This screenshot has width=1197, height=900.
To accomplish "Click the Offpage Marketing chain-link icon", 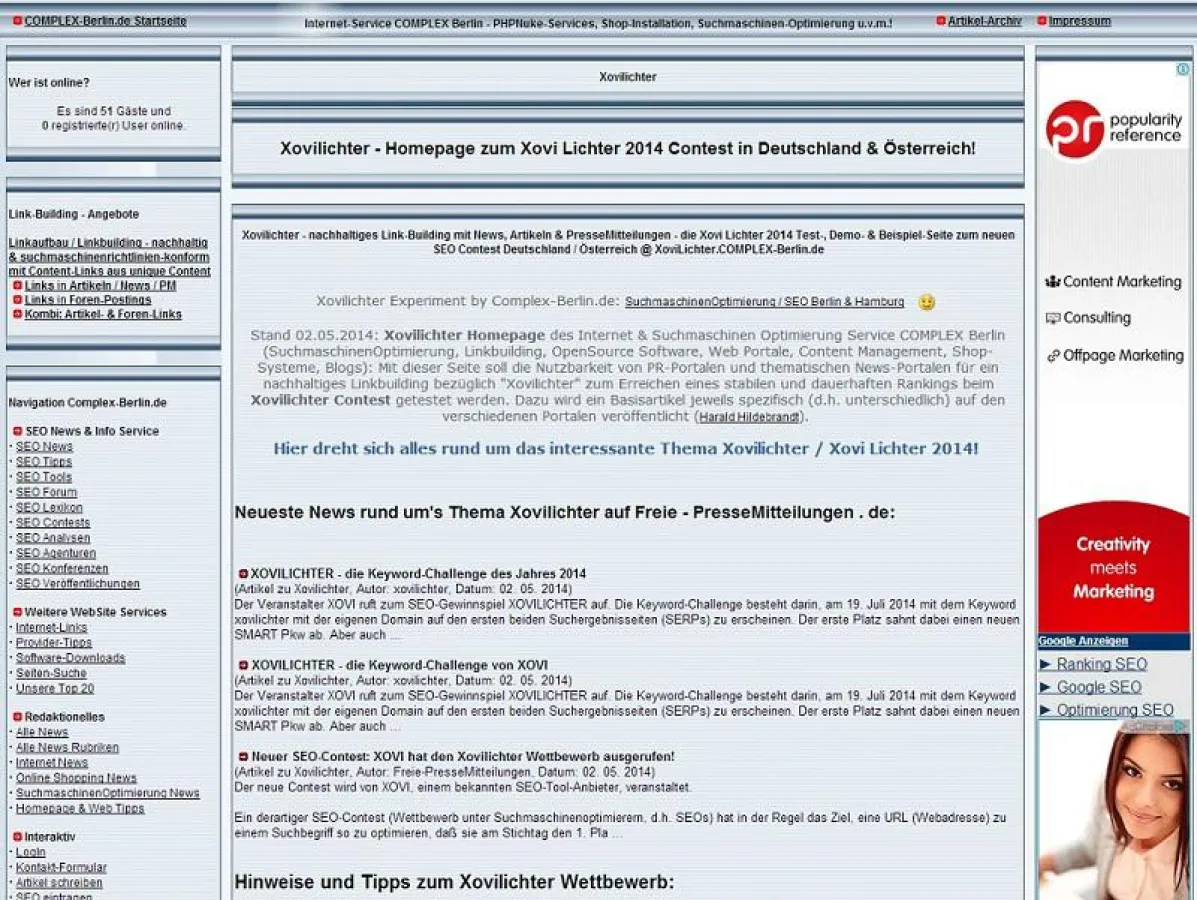I will (1055, 355).
